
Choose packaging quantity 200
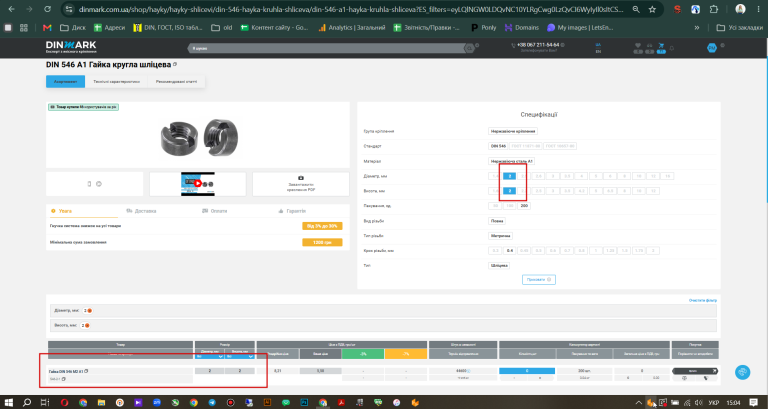pos(524,206)
